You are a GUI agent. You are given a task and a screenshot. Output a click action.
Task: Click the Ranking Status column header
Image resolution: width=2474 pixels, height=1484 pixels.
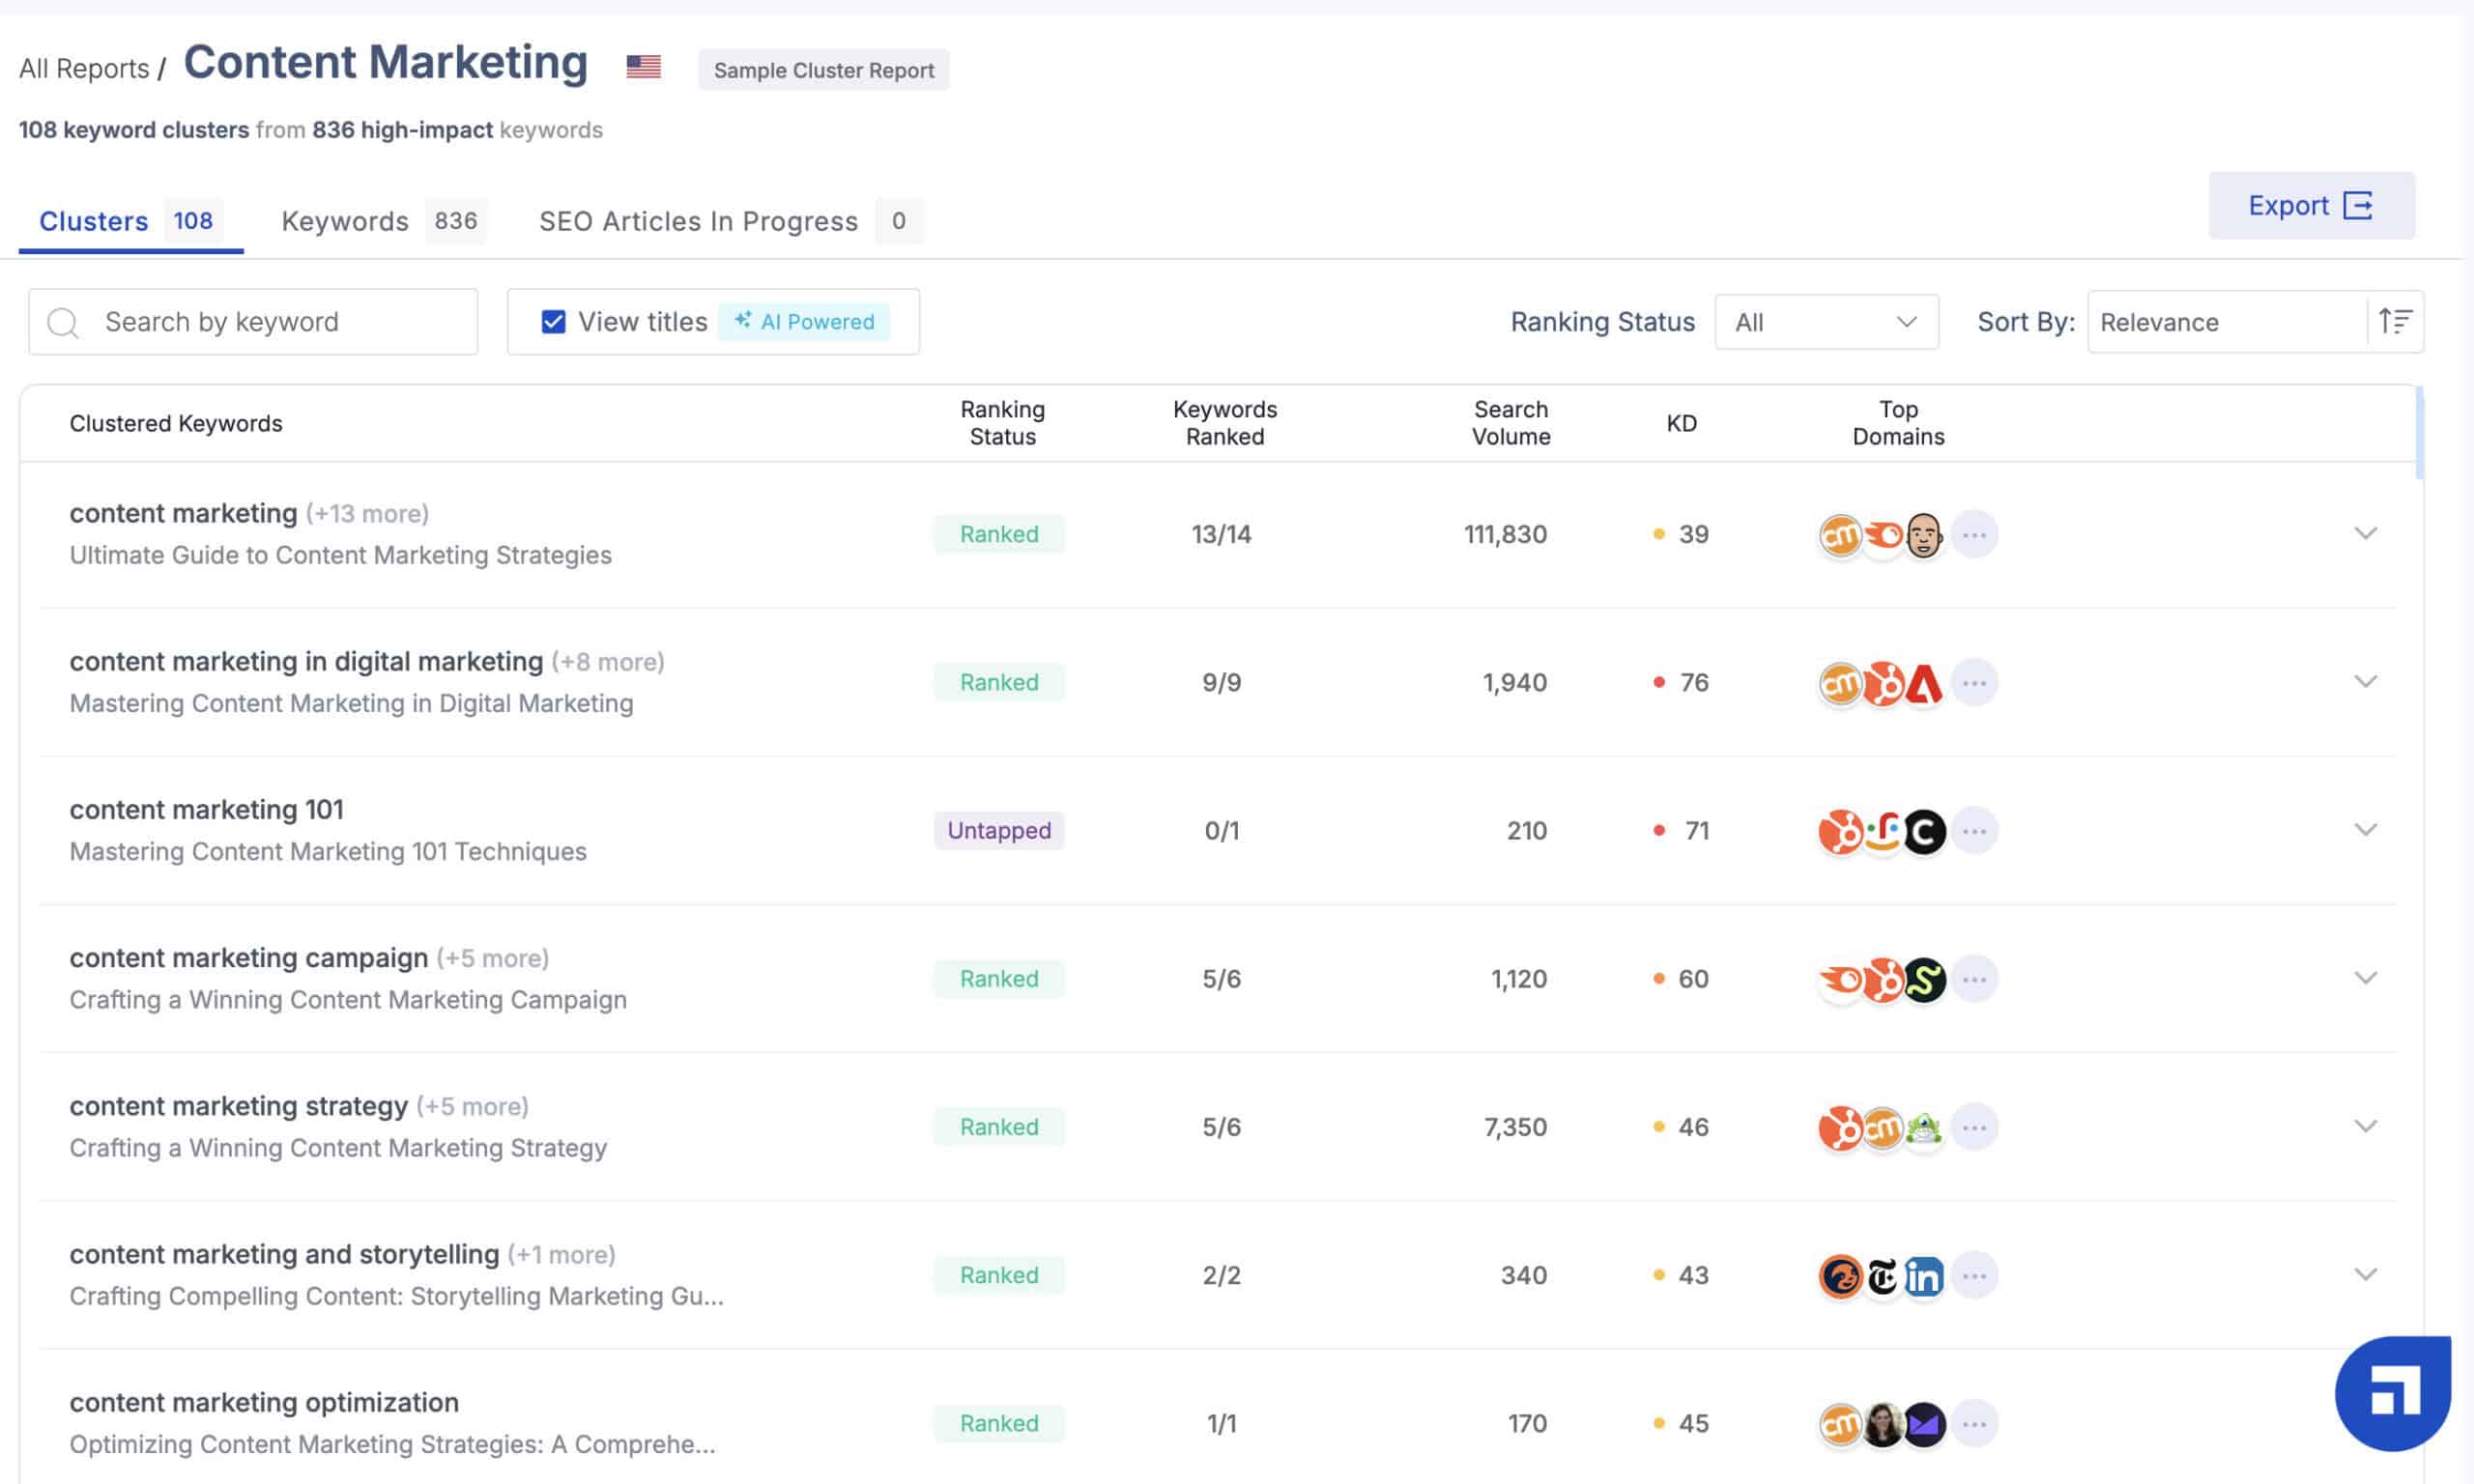[1002, 423]
